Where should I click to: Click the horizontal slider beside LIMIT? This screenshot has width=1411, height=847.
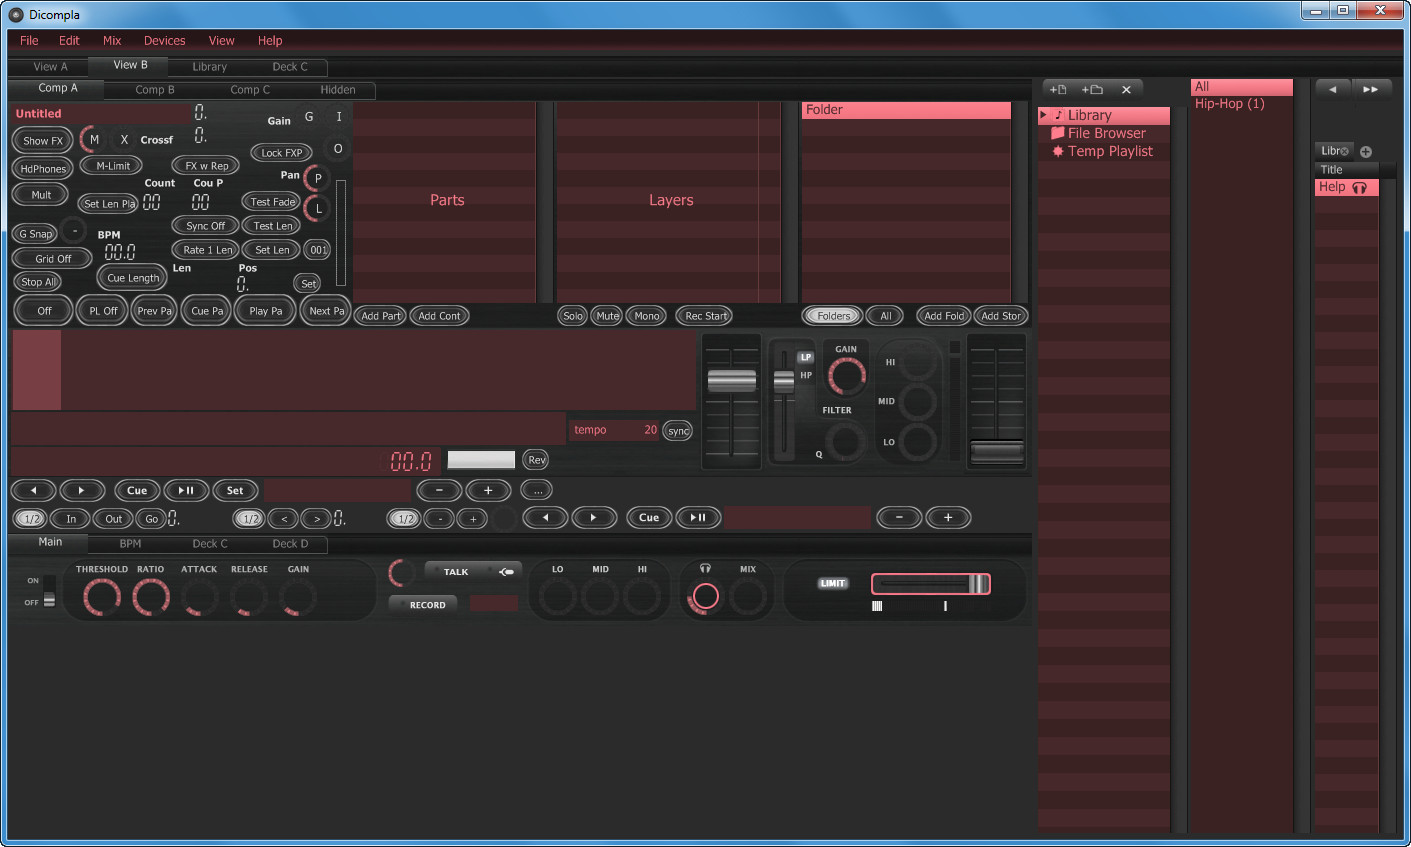[931, 584]
